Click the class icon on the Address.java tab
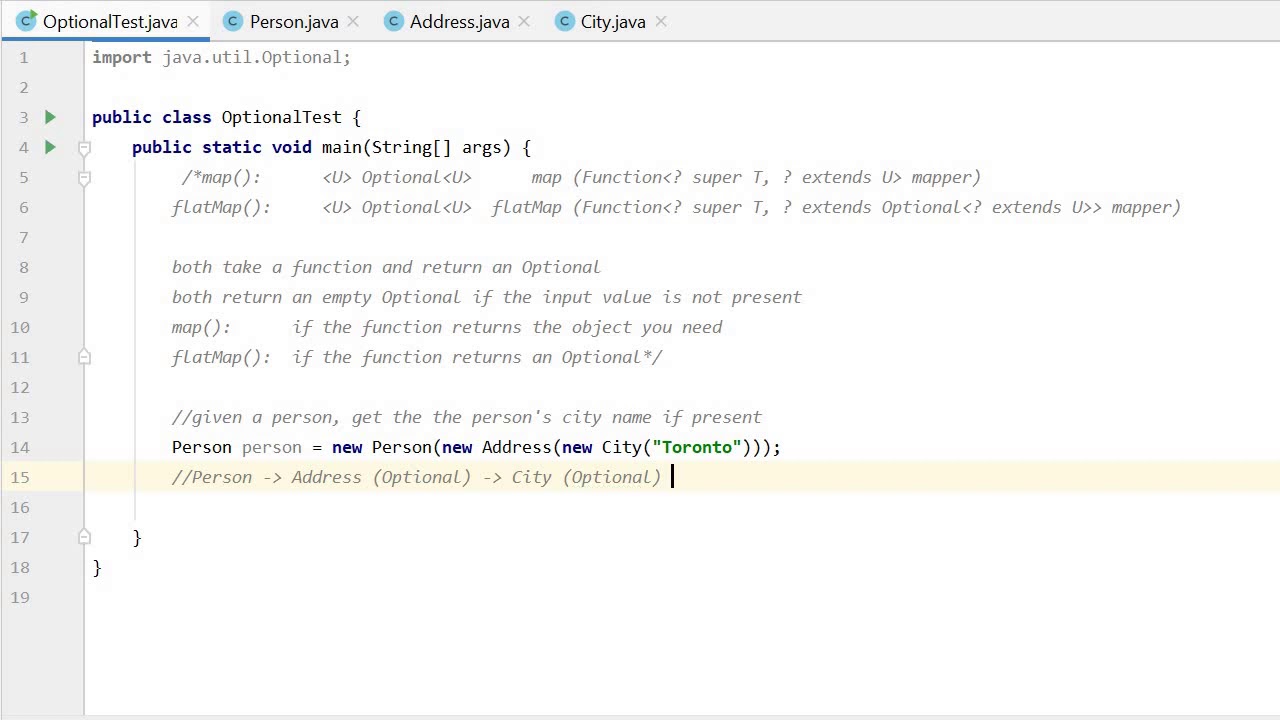The width and height of the screenshot is (1280, 720). [394, 21]
